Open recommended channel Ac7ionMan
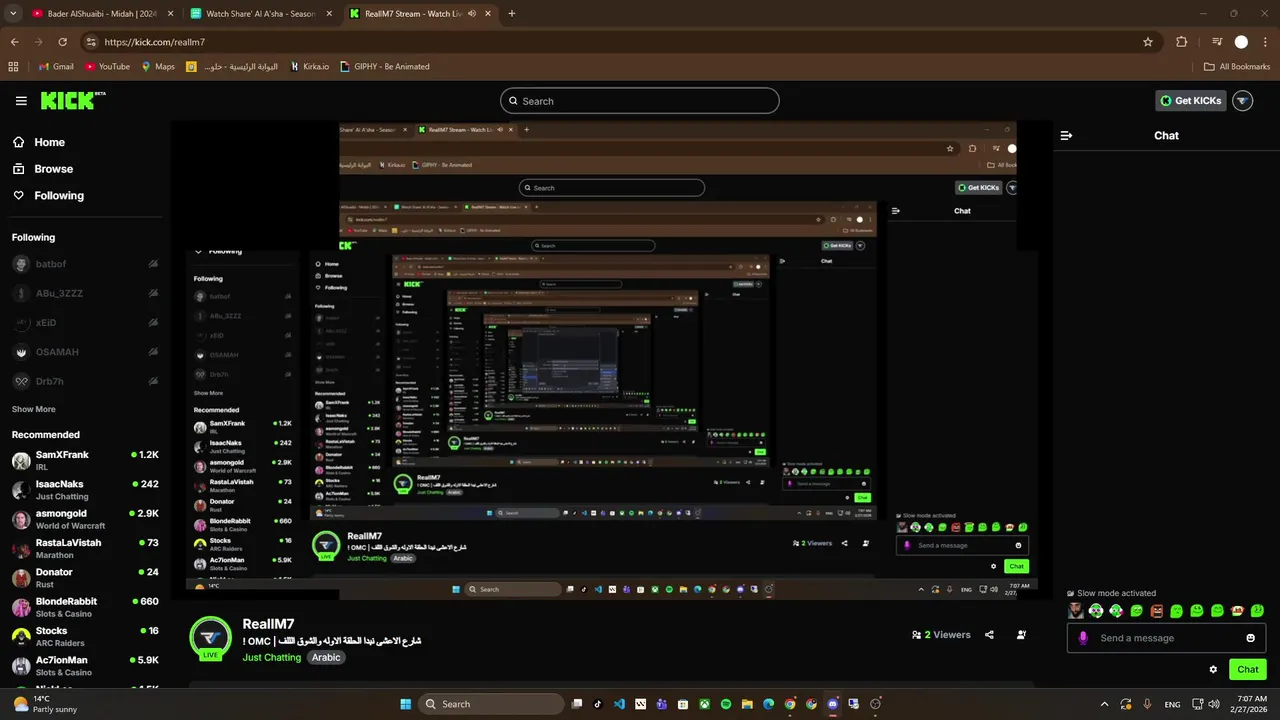1280x720 pixels. [85, 666]
